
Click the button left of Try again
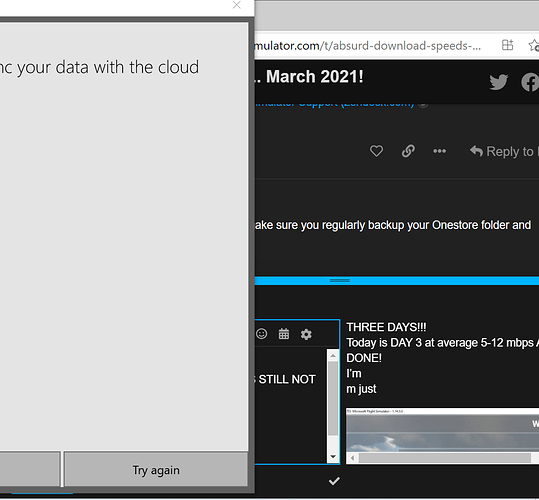(x=30, y=469)
